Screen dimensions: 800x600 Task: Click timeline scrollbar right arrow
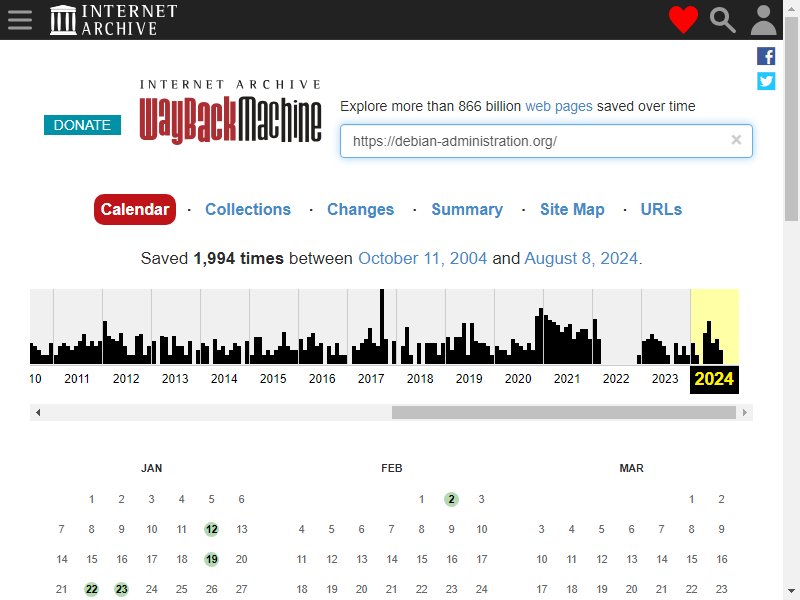click(x=745, y=412)
